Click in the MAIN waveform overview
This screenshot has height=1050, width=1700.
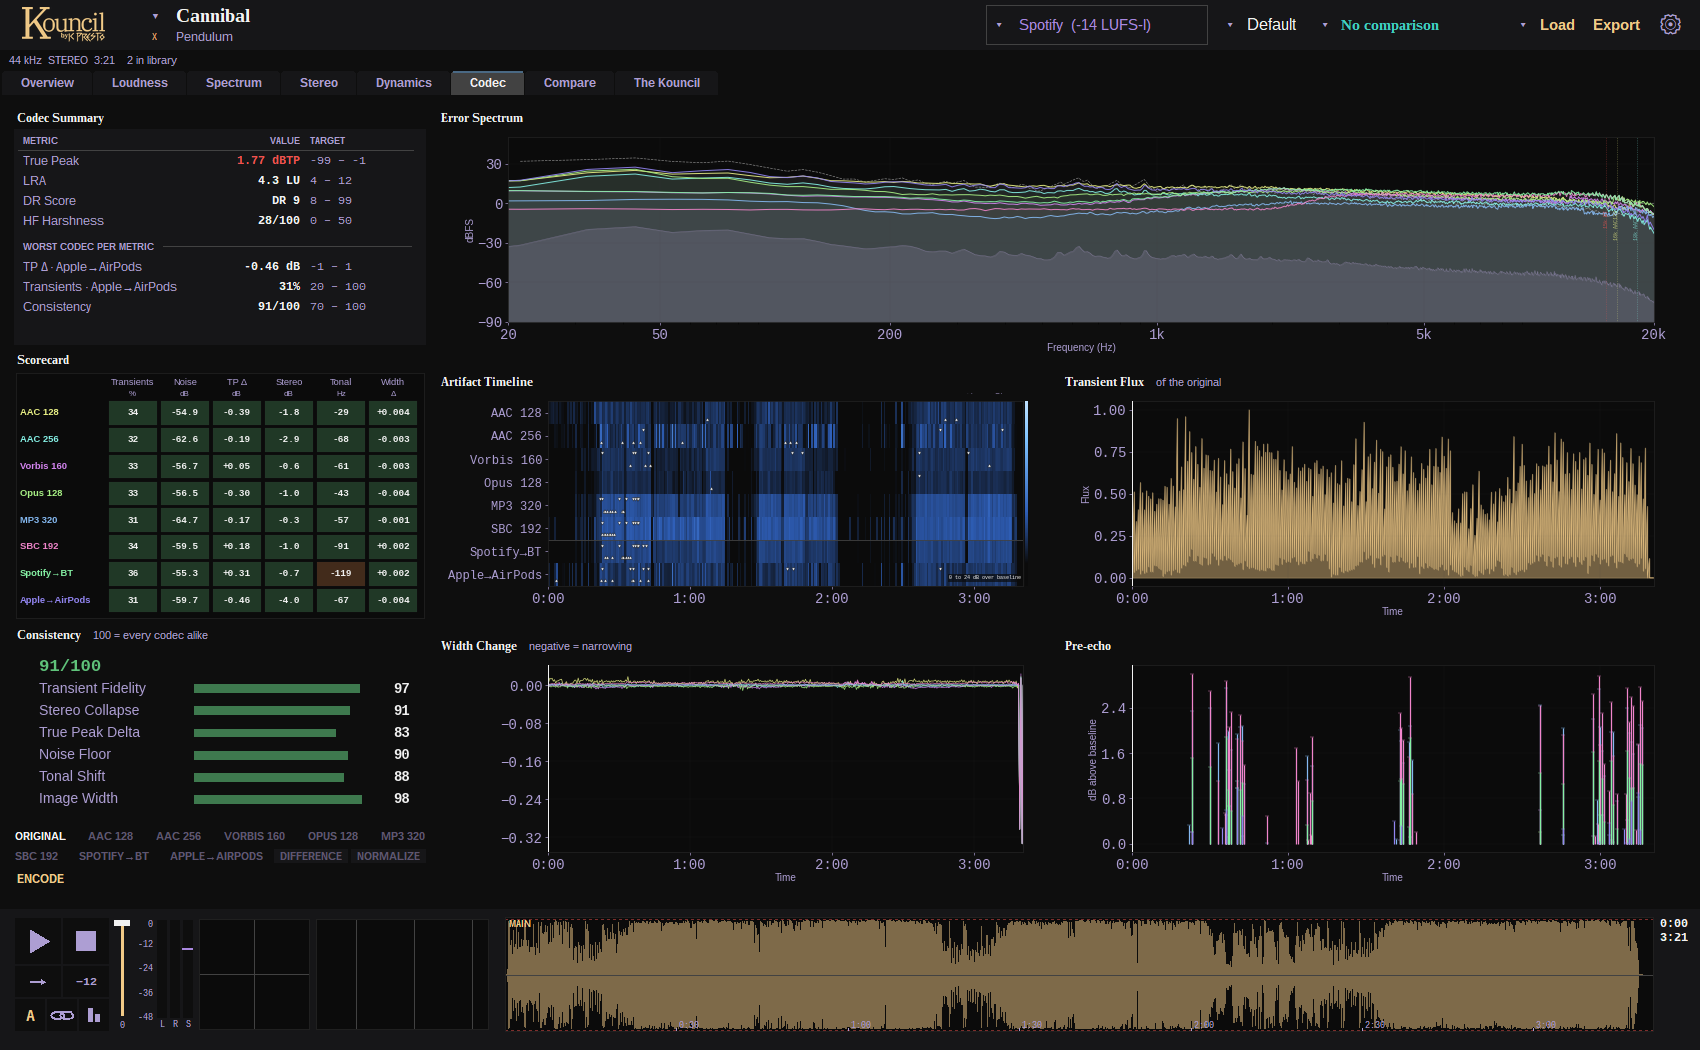(1078, 975)
